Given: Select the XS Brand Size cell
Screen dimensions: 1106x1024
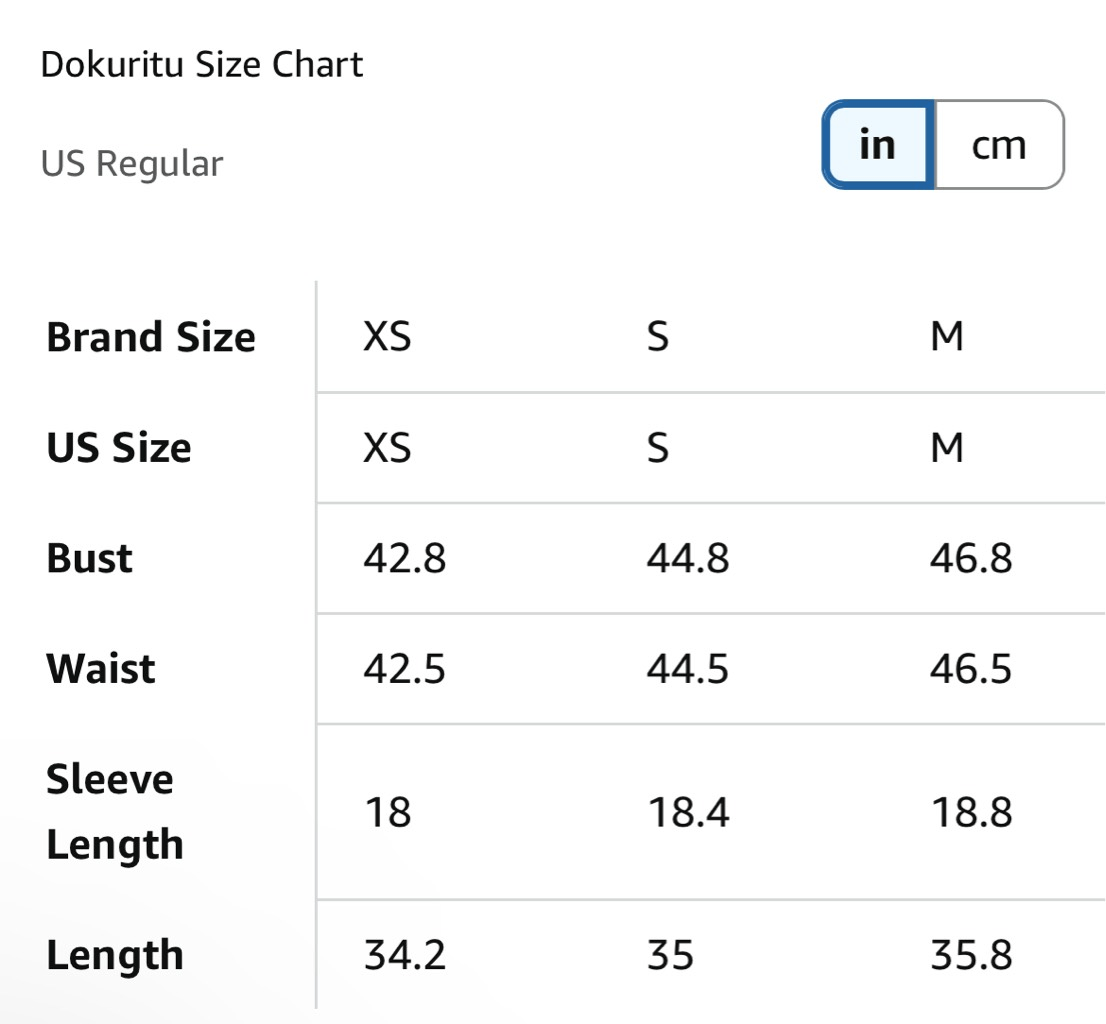Looking at the screenshot, I should [x=387, y=336].
